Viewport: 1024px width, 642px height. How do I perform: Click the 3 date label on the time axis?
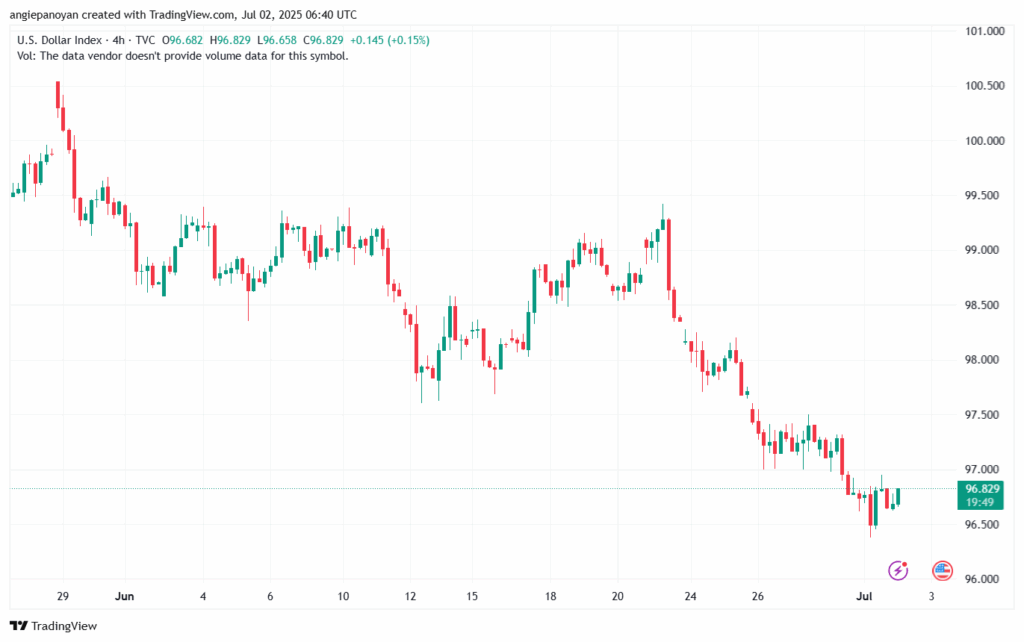click(x=931, y=596)
